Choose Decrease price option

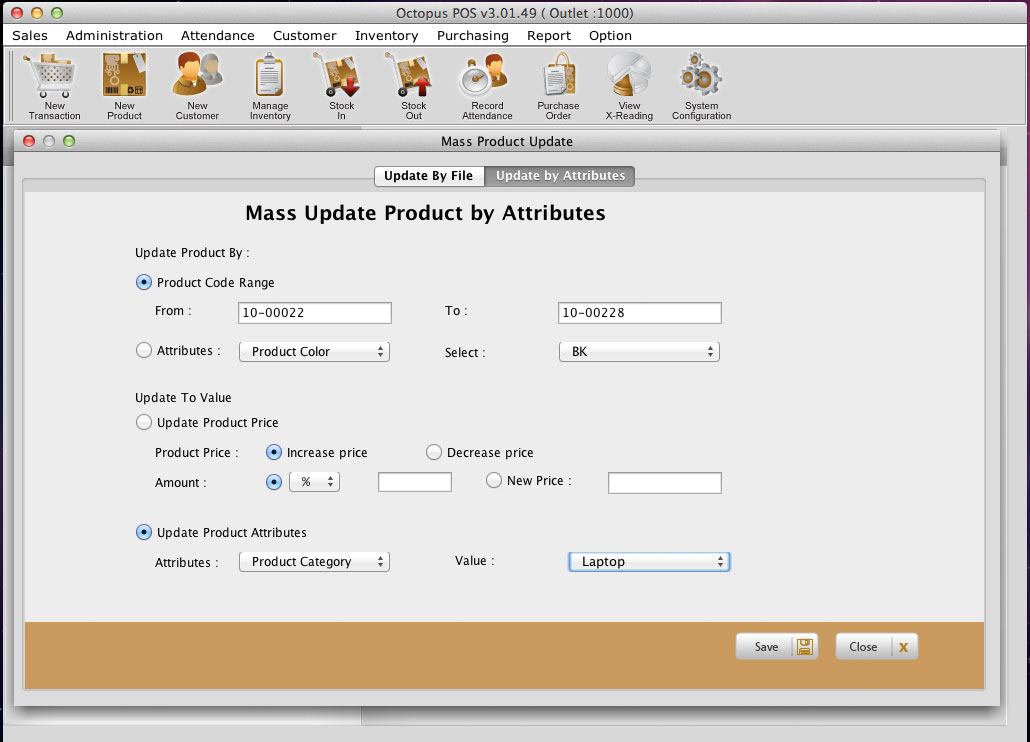pos(434,452)
